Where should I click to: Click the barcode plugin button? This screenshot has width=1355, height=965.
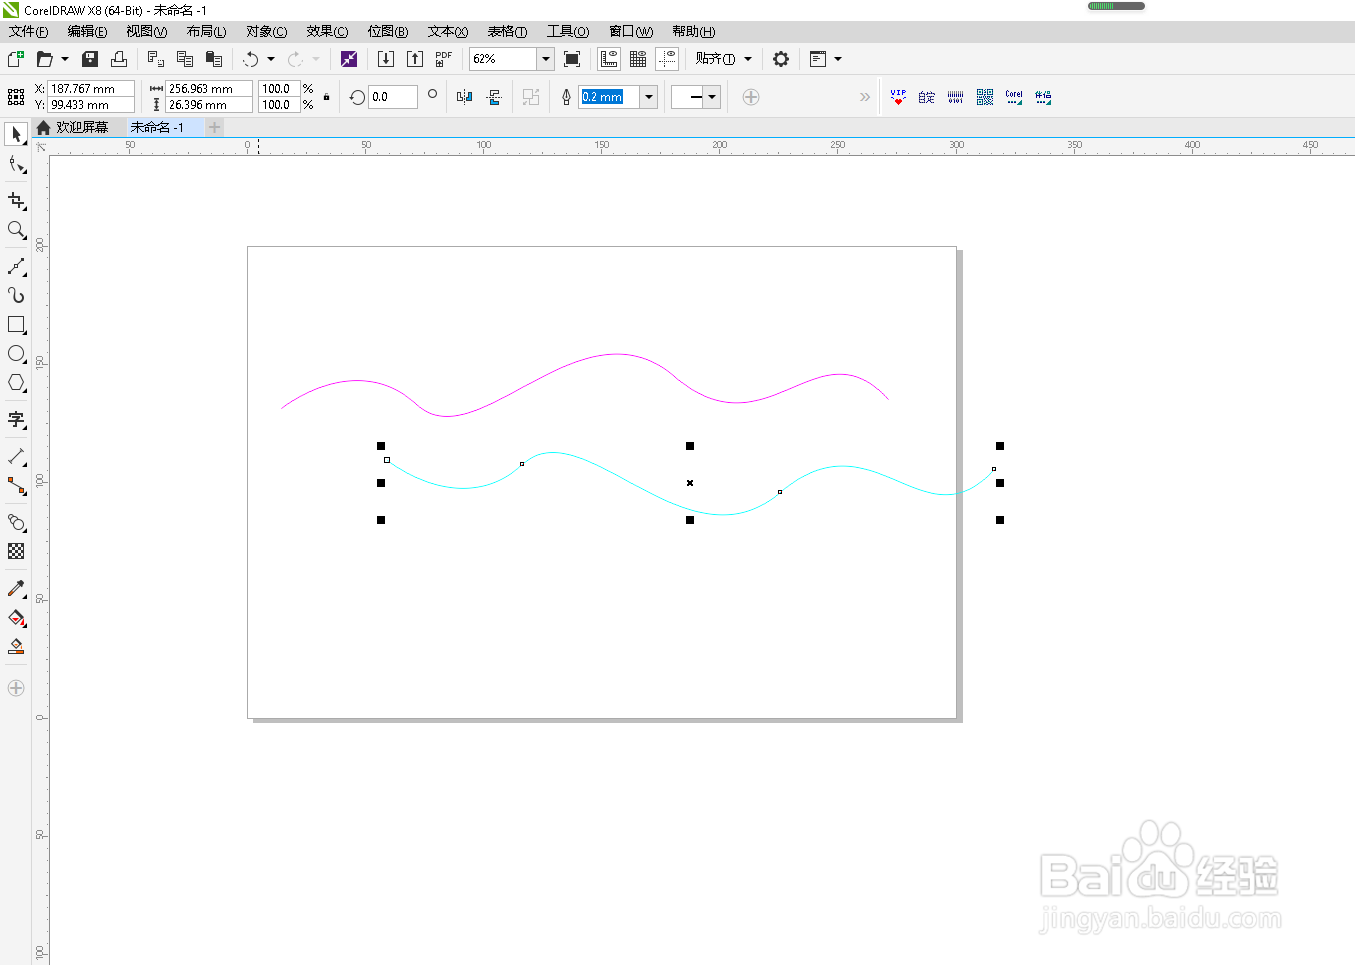click(x=956, y=97)
